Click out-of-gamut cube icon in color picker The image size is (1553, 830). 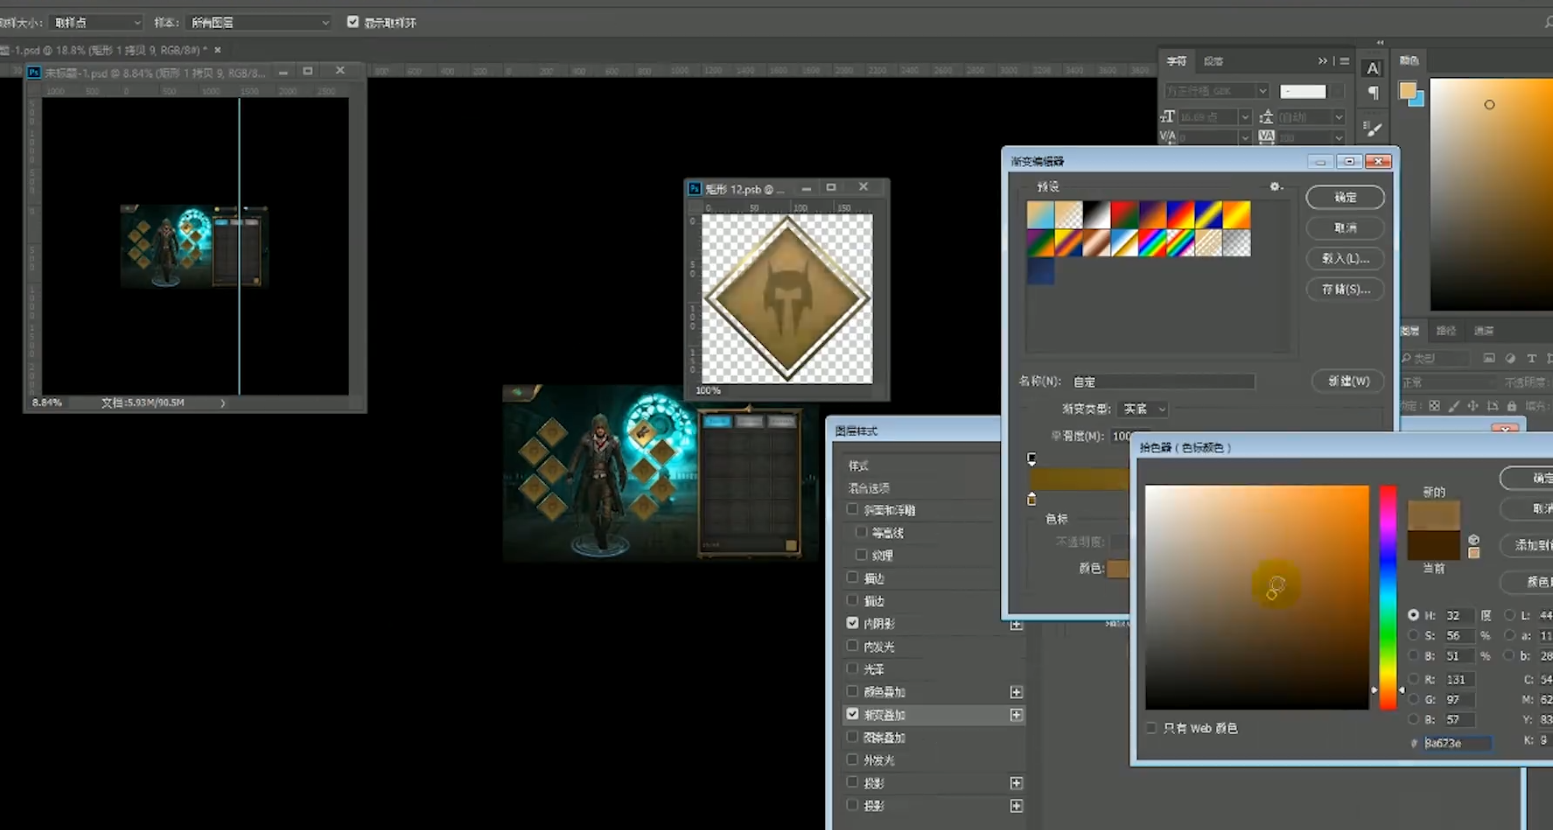1473,540
